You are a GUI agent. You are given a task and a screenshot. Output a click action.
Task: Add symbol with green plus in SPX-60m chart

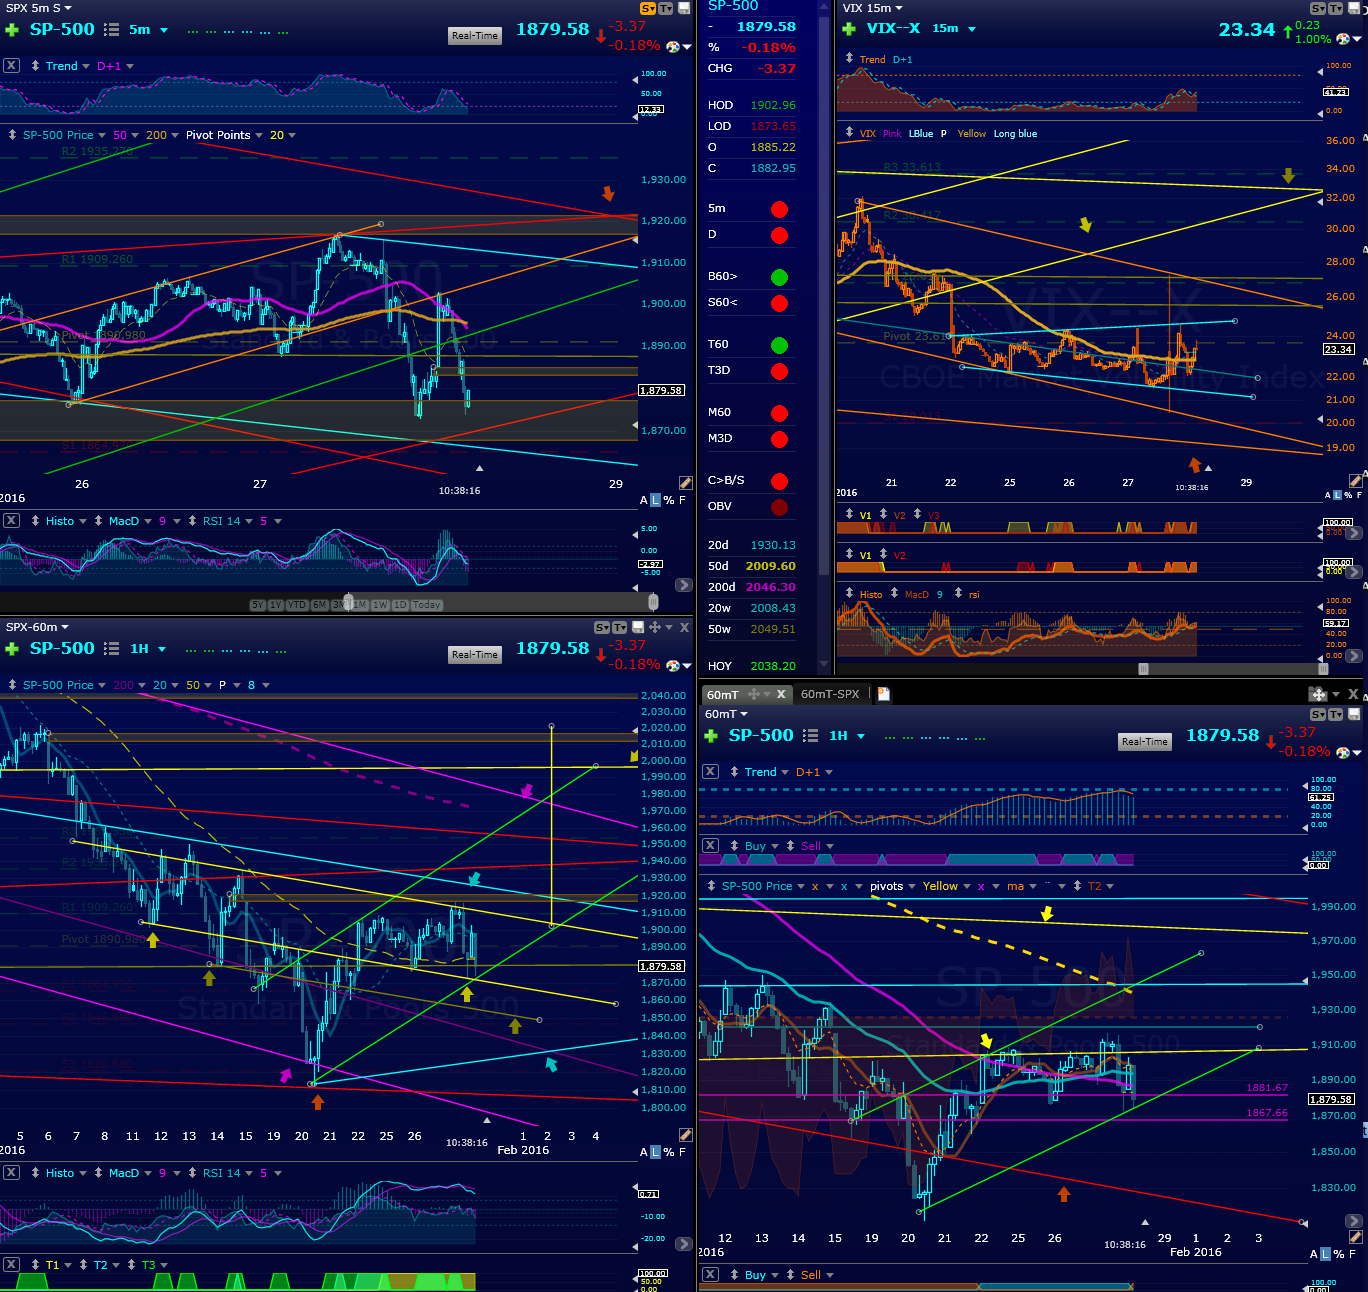coord(12,649)
